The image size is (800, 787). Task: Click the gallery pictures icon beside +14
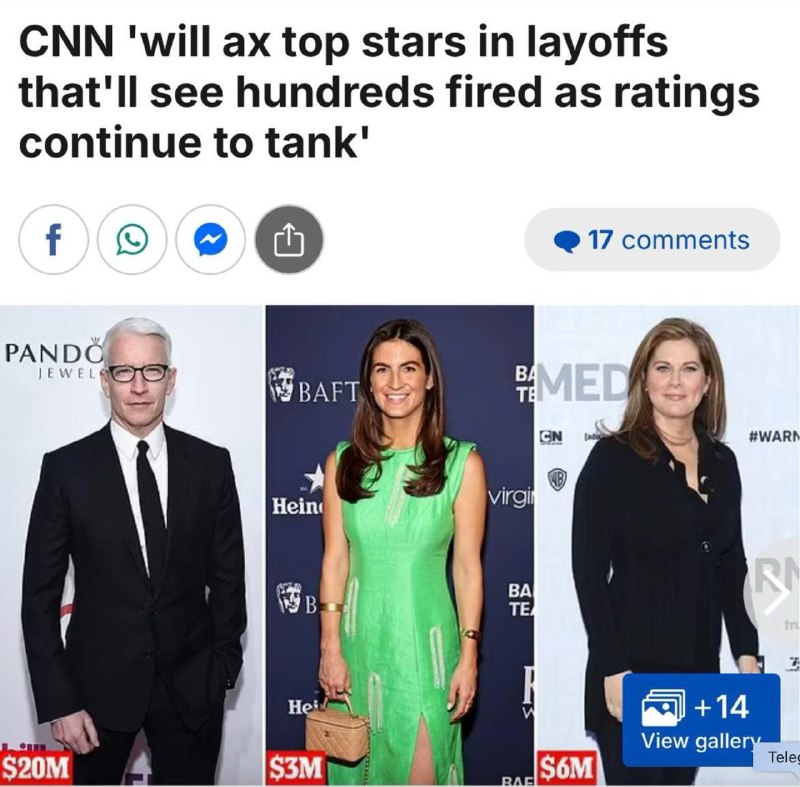(663, 707)
